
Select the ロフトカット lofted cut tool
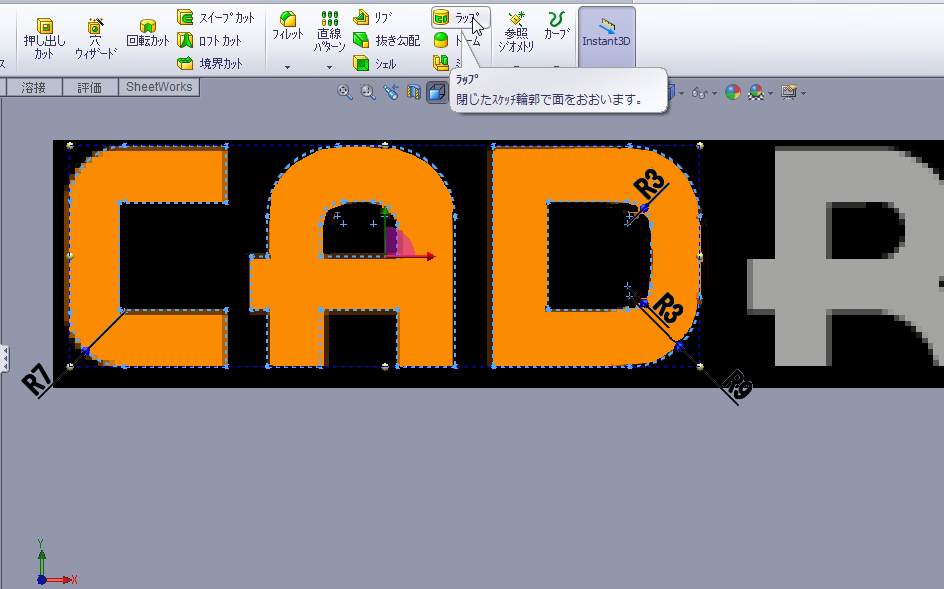click(210, 40)
